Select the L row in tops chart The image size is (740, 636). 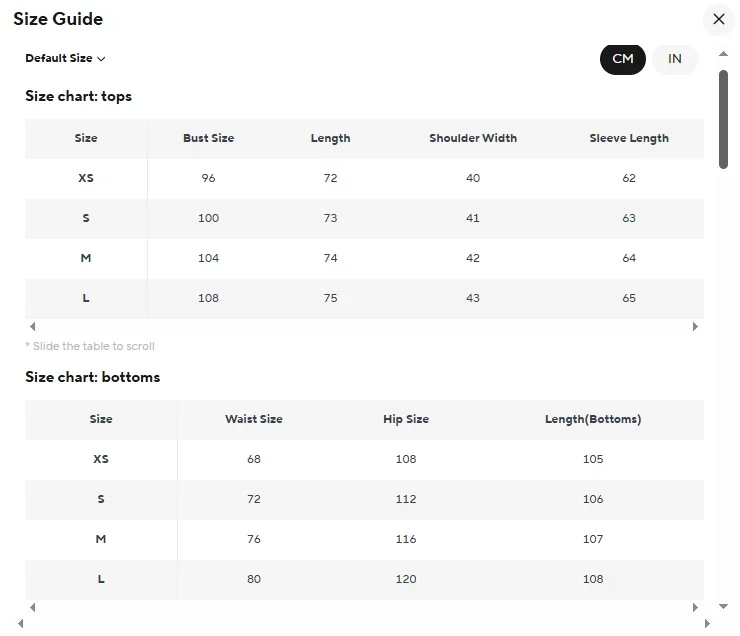click(86, 298)
